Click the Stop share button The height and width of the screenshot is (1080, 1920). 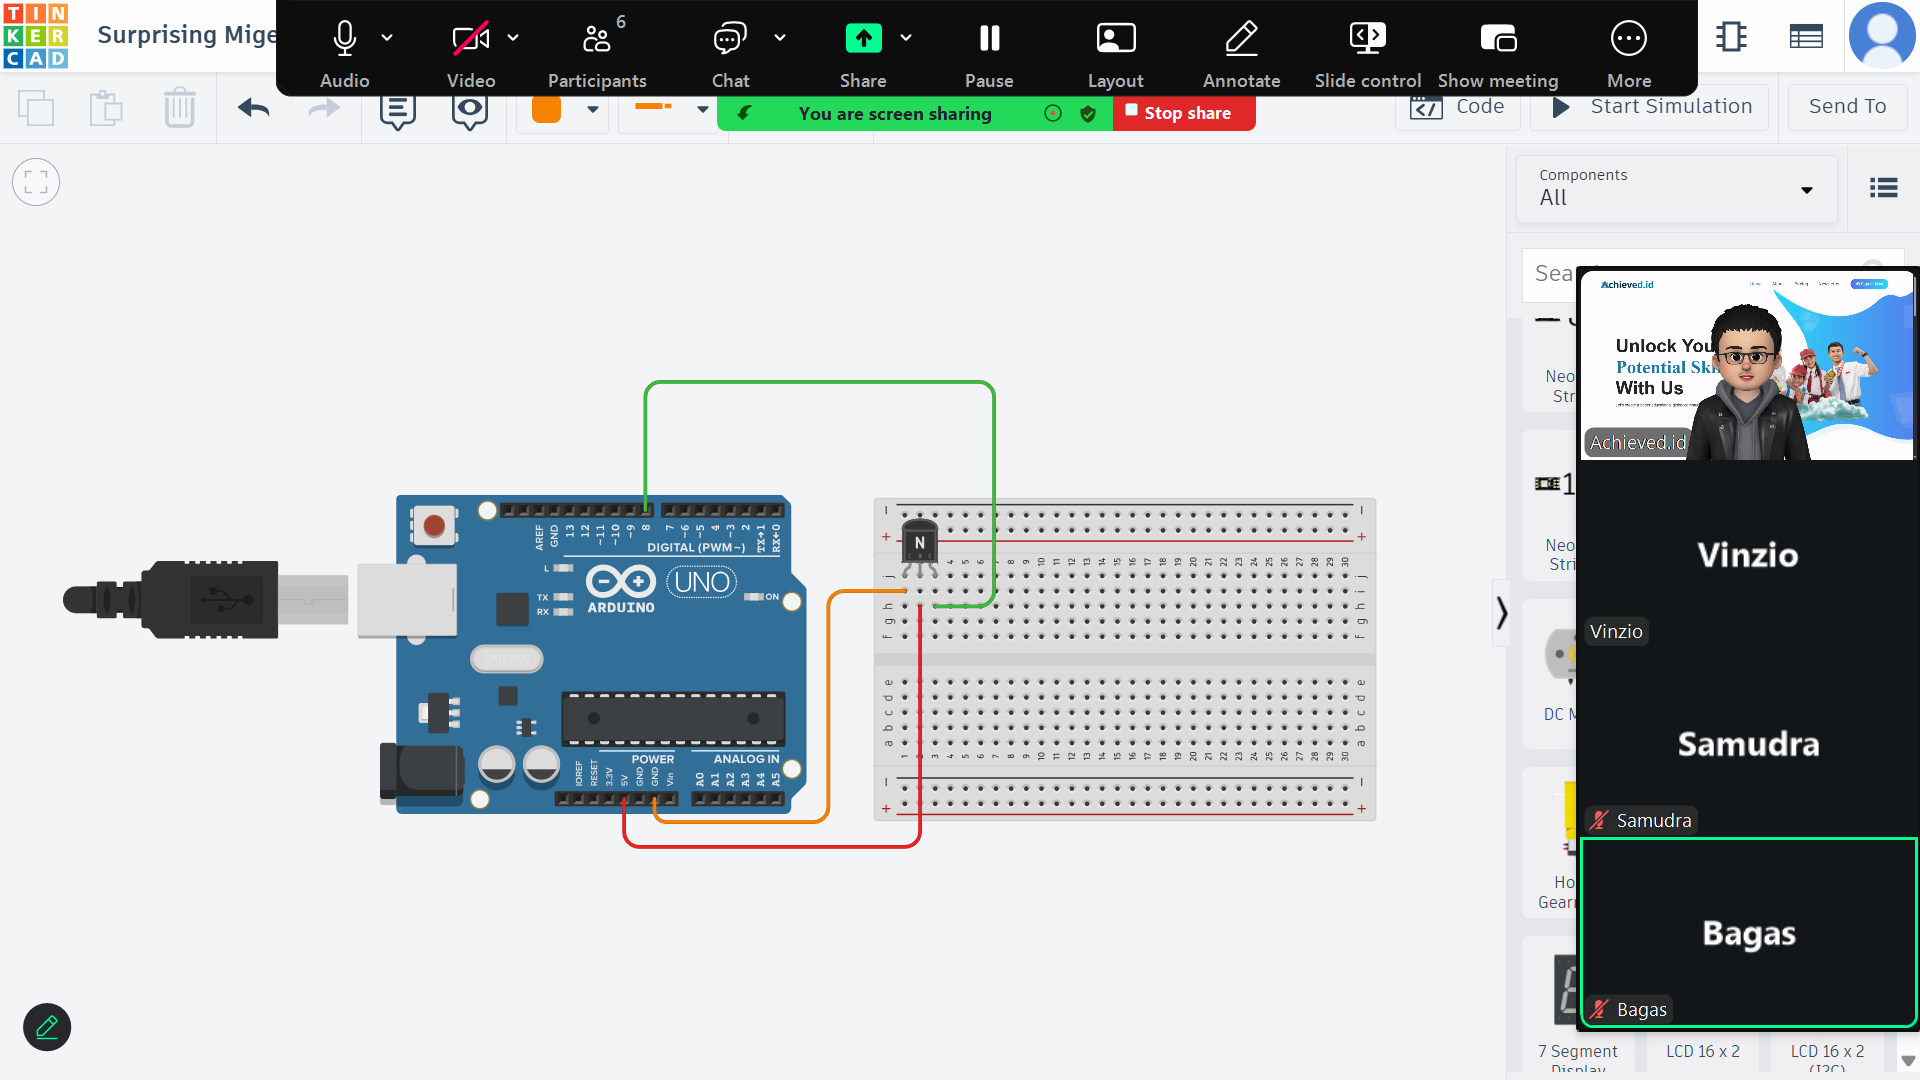pos(1185,113)
